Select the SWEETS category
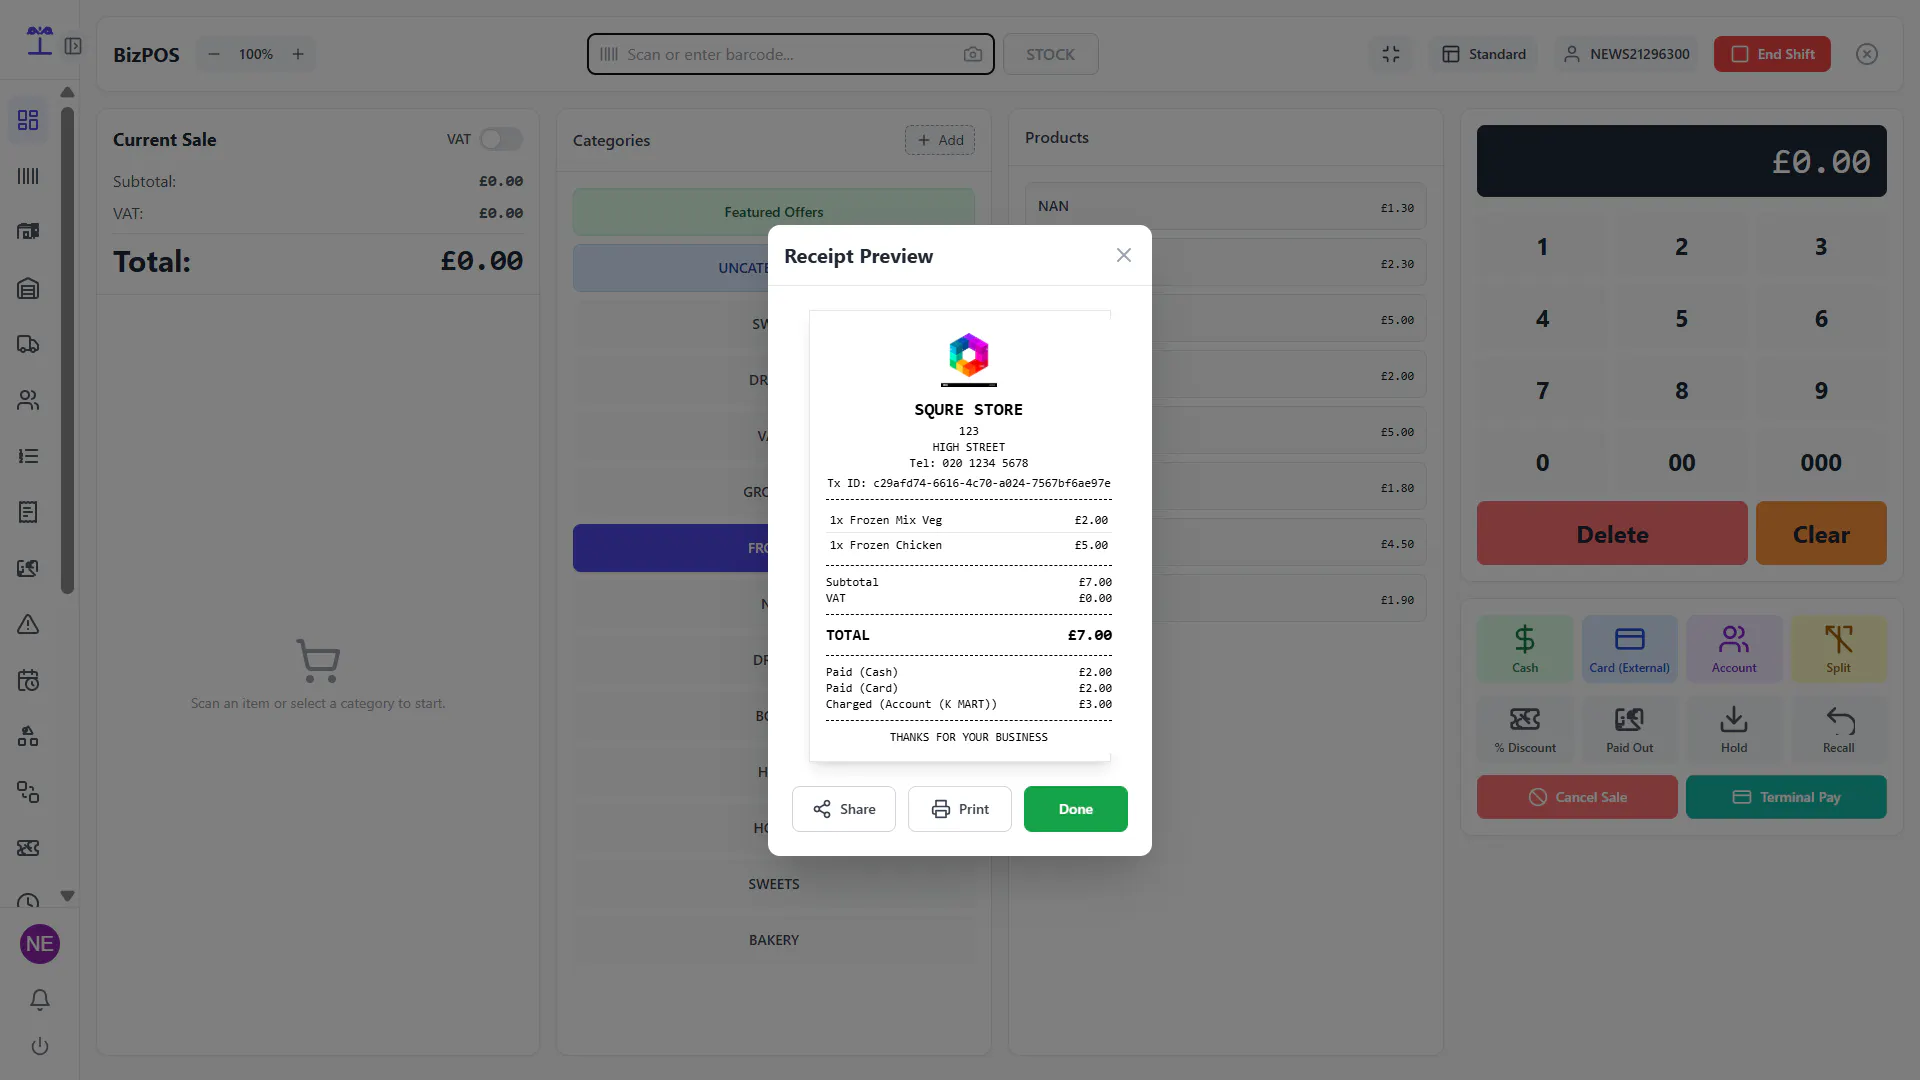Image resolution: width=1920 pixels, height=1080 pixels. click(774, 884)
